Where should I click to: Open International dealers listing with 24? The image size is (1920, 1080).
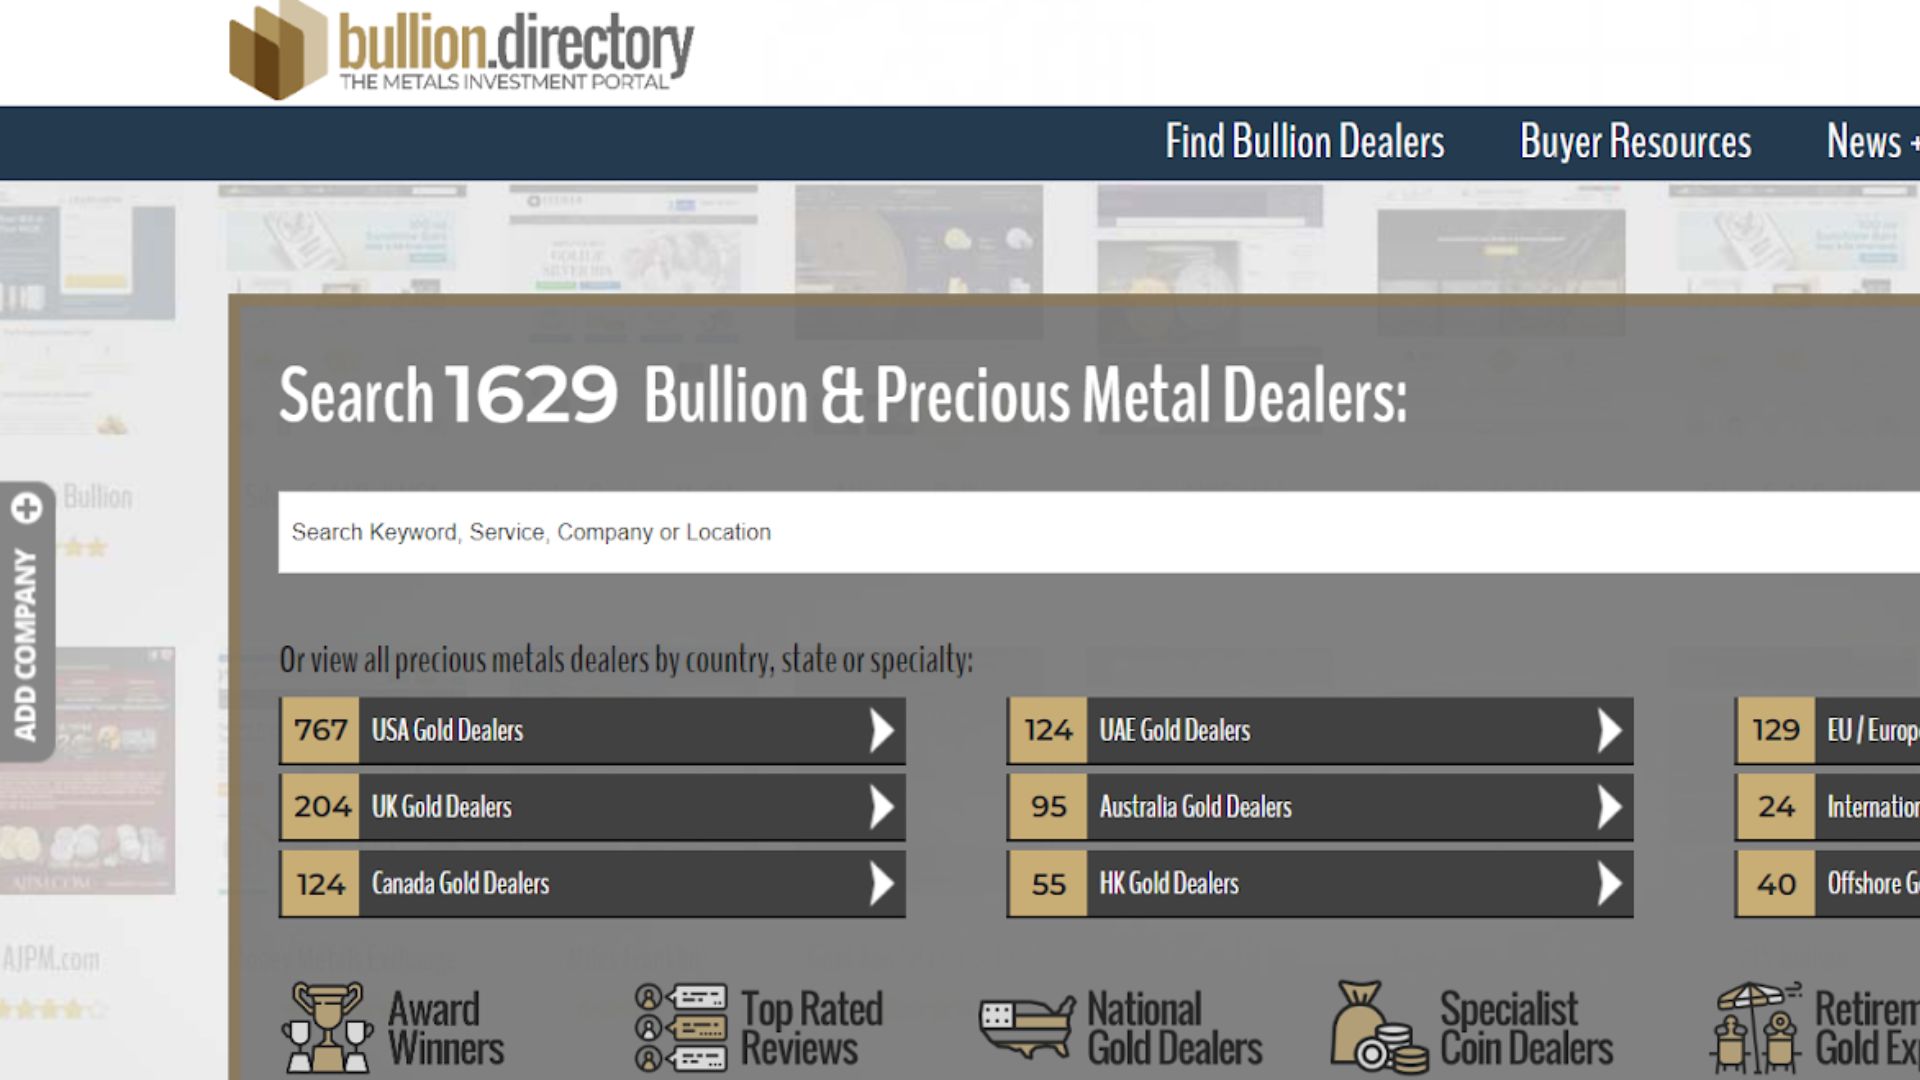[1828, 807]
